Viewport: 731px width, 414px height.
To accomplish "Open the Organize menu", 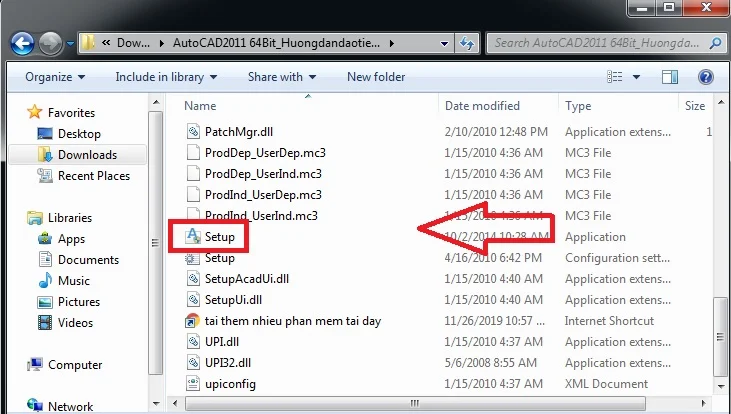I will [55, 77].
